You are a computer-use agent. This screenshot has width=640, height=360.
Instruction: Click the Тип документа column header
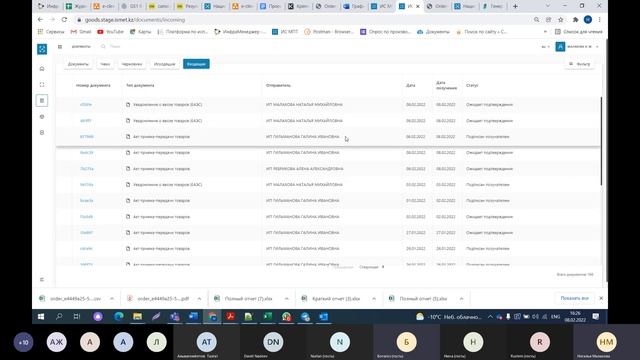140,85
